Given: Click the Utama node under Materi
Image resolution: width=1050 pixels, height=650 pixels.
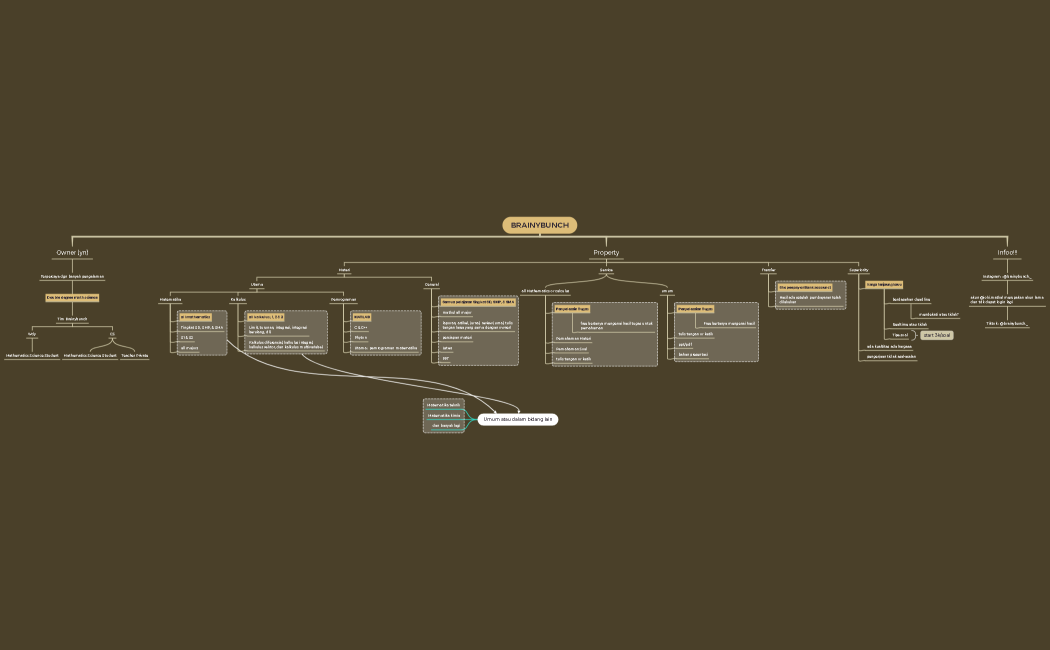Looking at the screenshot, I should (257, 284).
